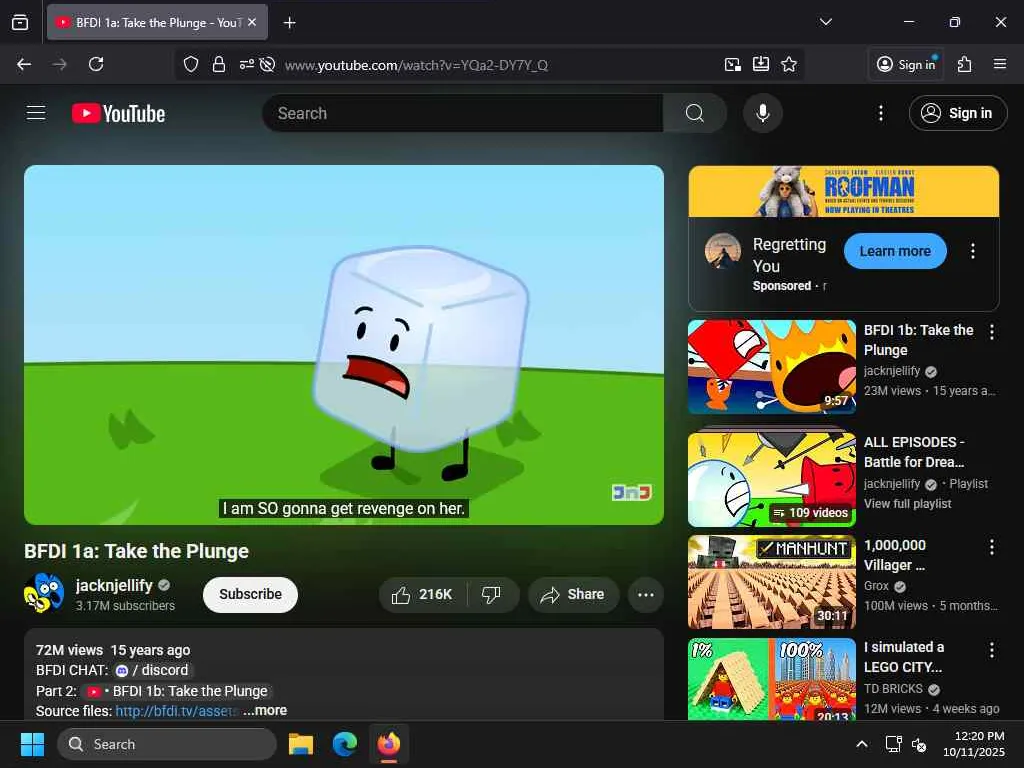Open Microsoft Edge from taskbar
Viewport: 1024px width, 768px height.
coord(345,744)
